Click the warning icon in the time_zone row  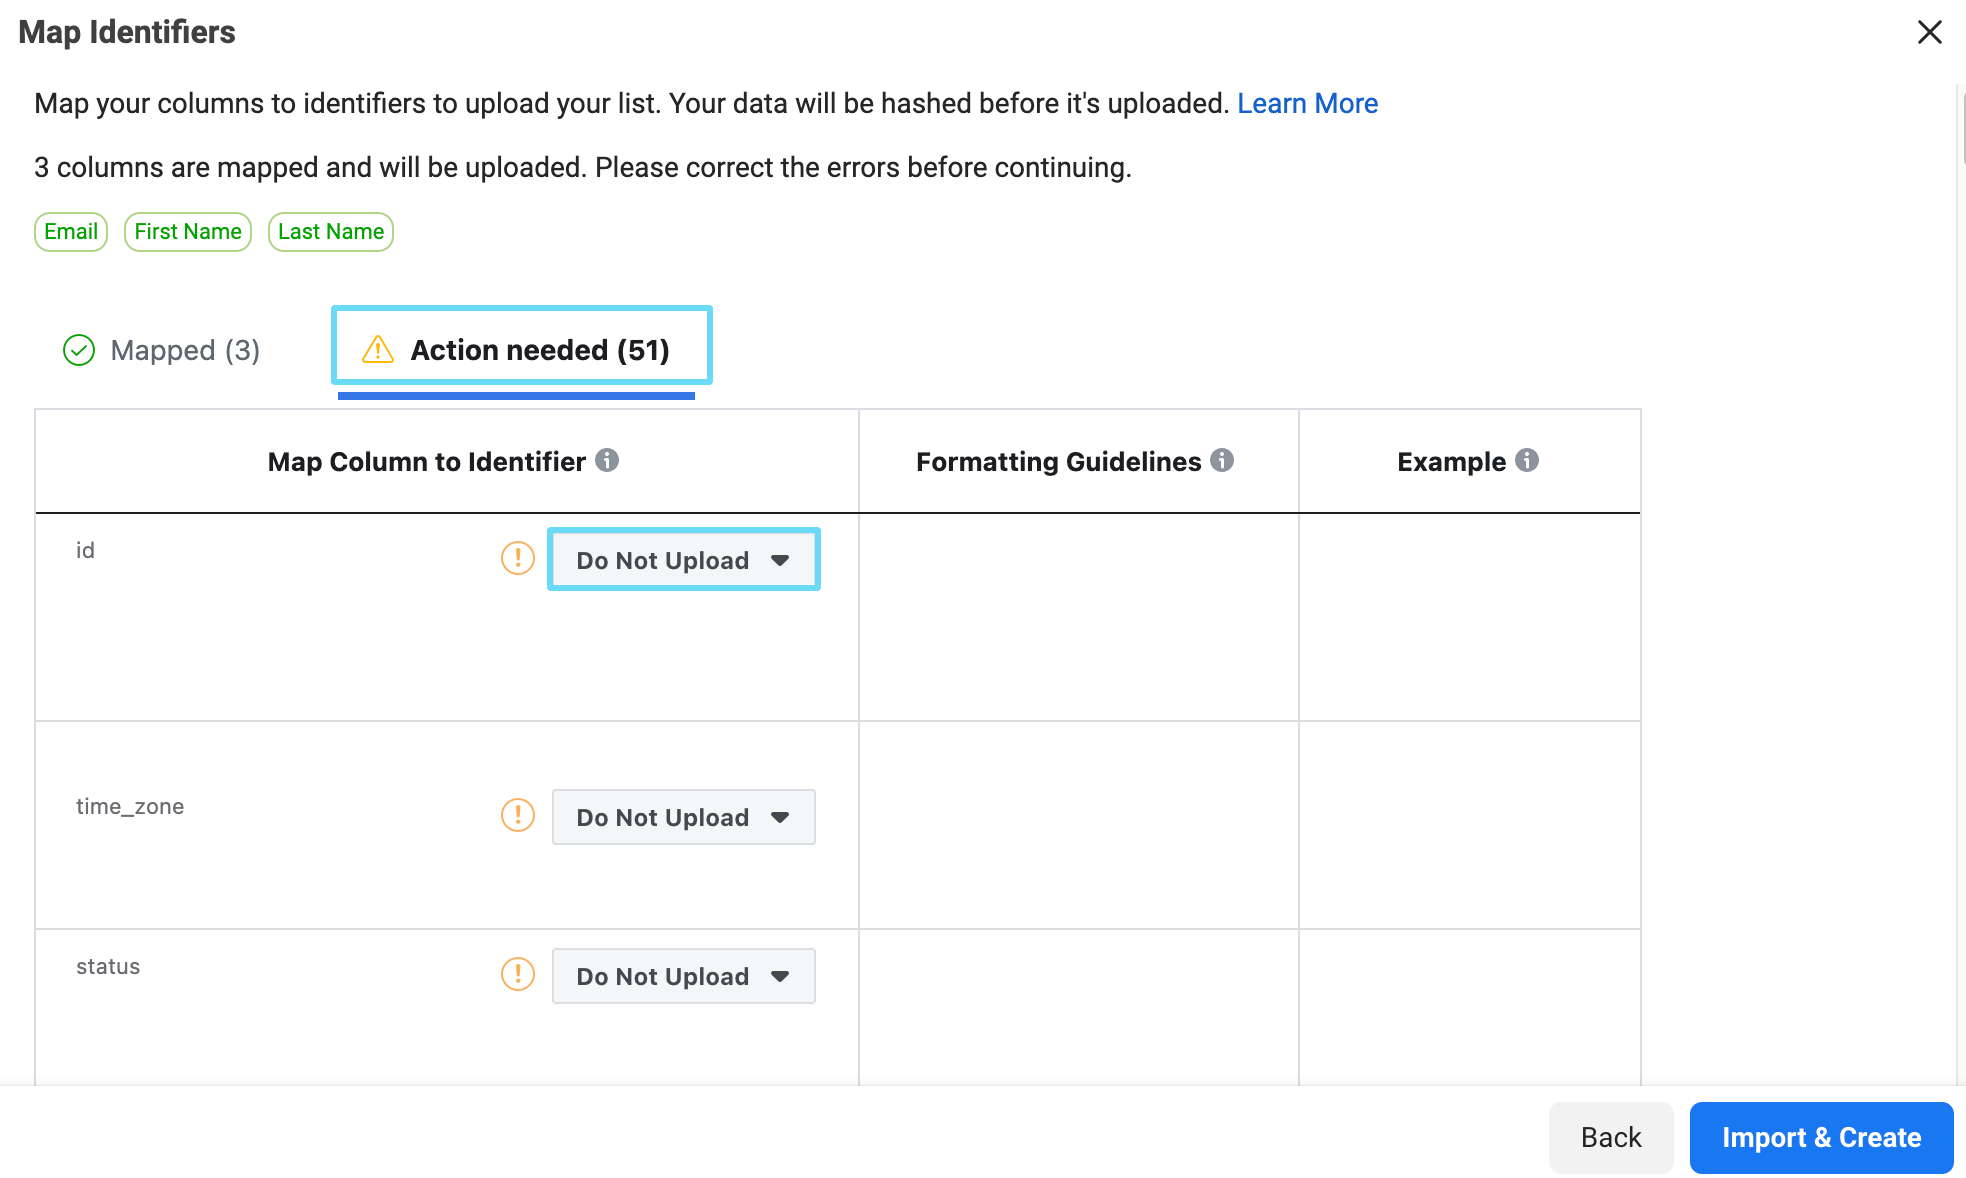(517, 815)
